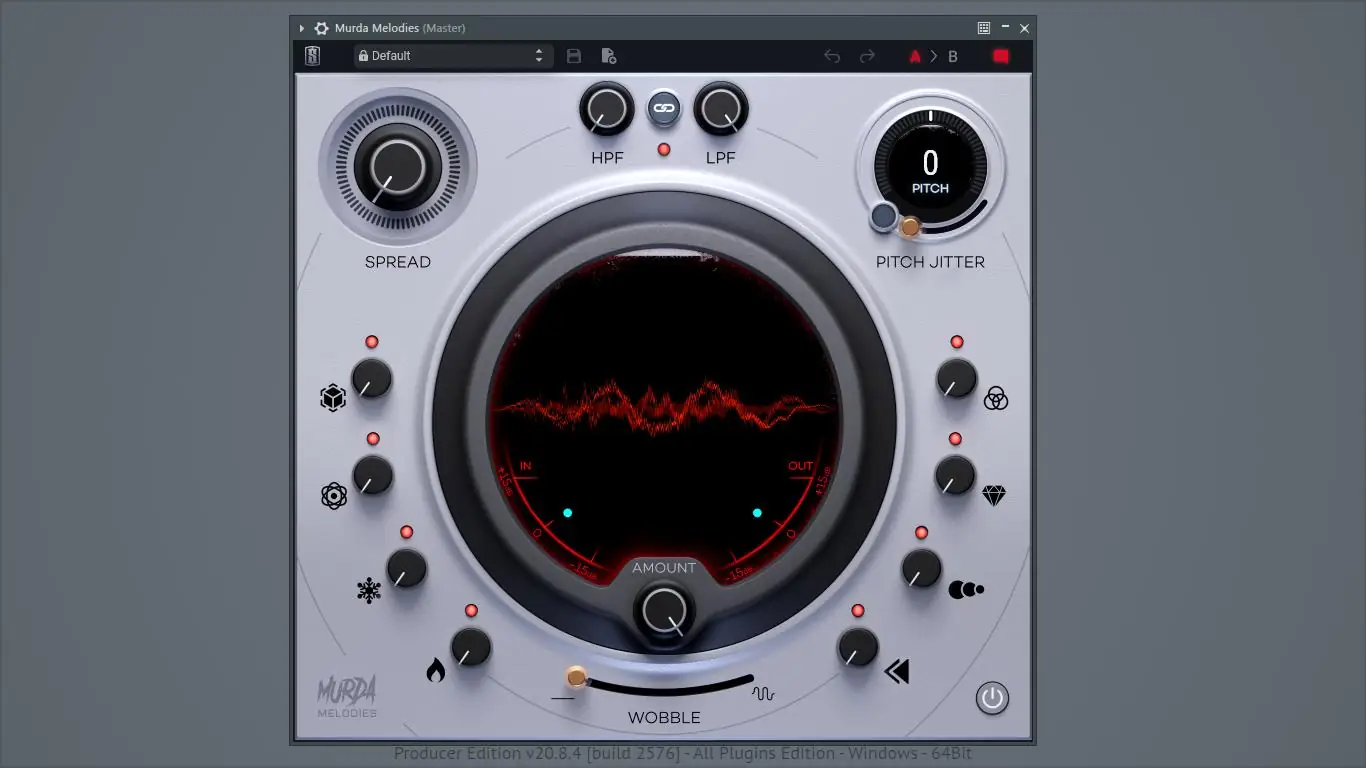
Task: Select preset slot A
Action: [x=915, y=56]
